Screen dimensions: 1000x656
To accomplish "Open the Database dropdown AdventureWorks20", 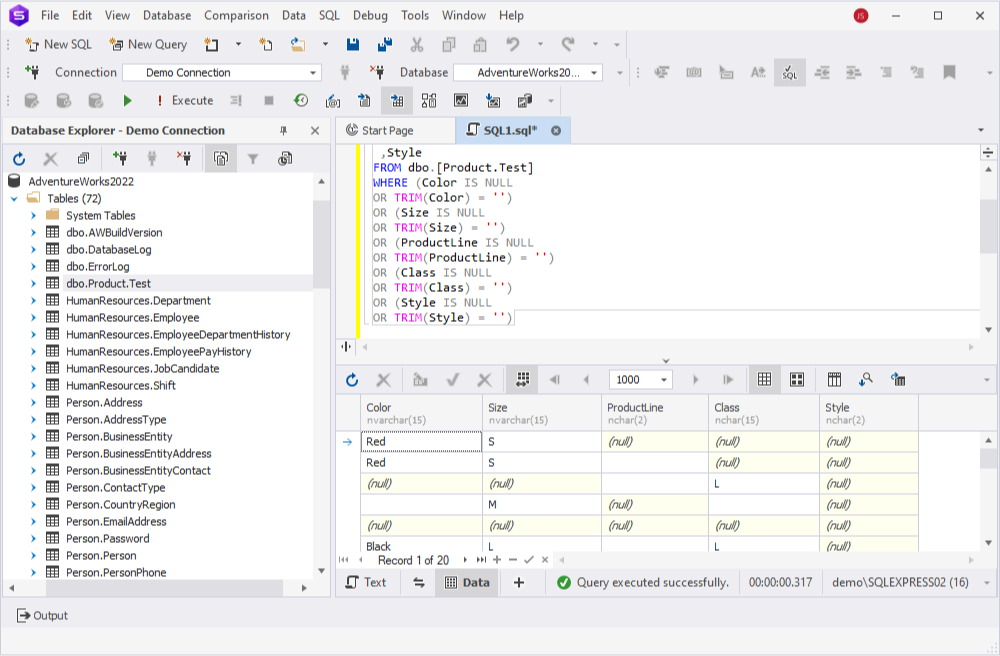I will tap(528, 73).
